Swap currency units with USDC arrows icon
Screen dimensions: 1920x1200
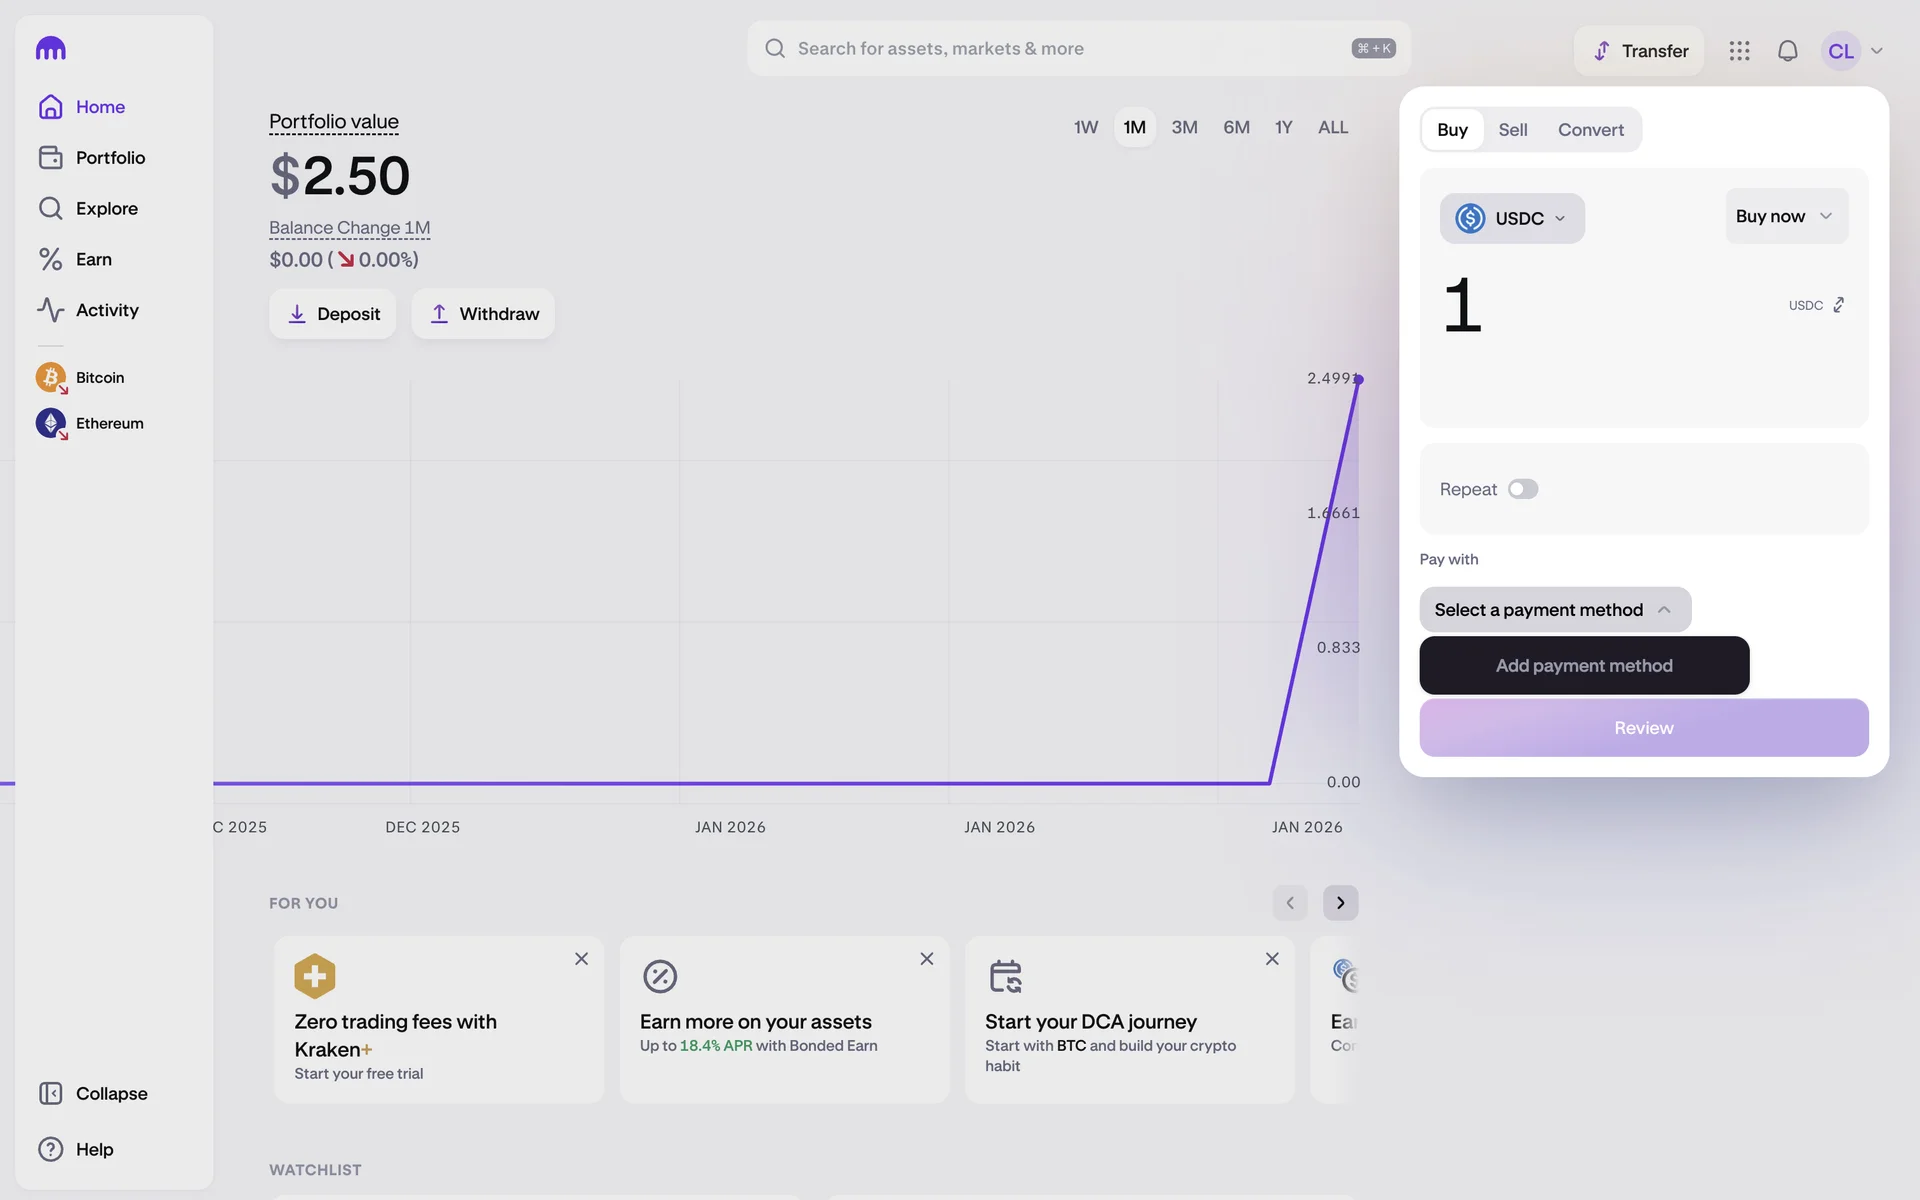1838,305
